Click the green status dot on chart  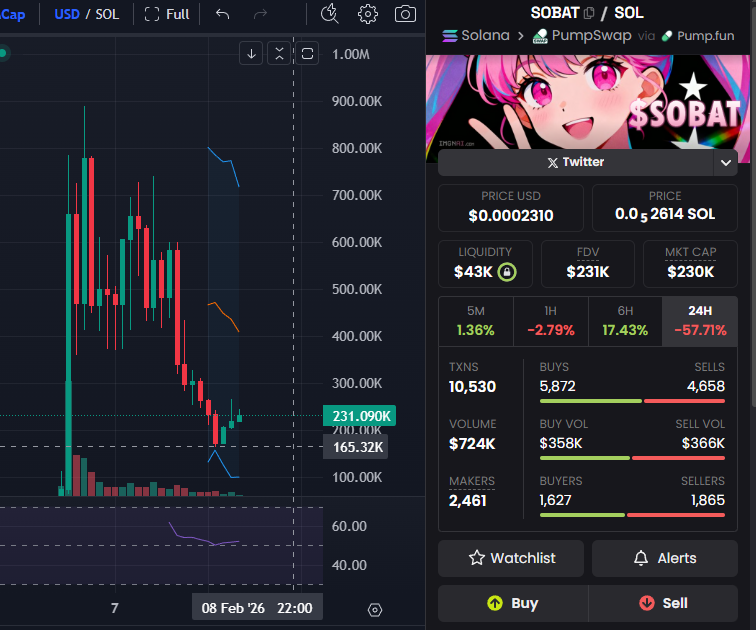pos(3,53)
